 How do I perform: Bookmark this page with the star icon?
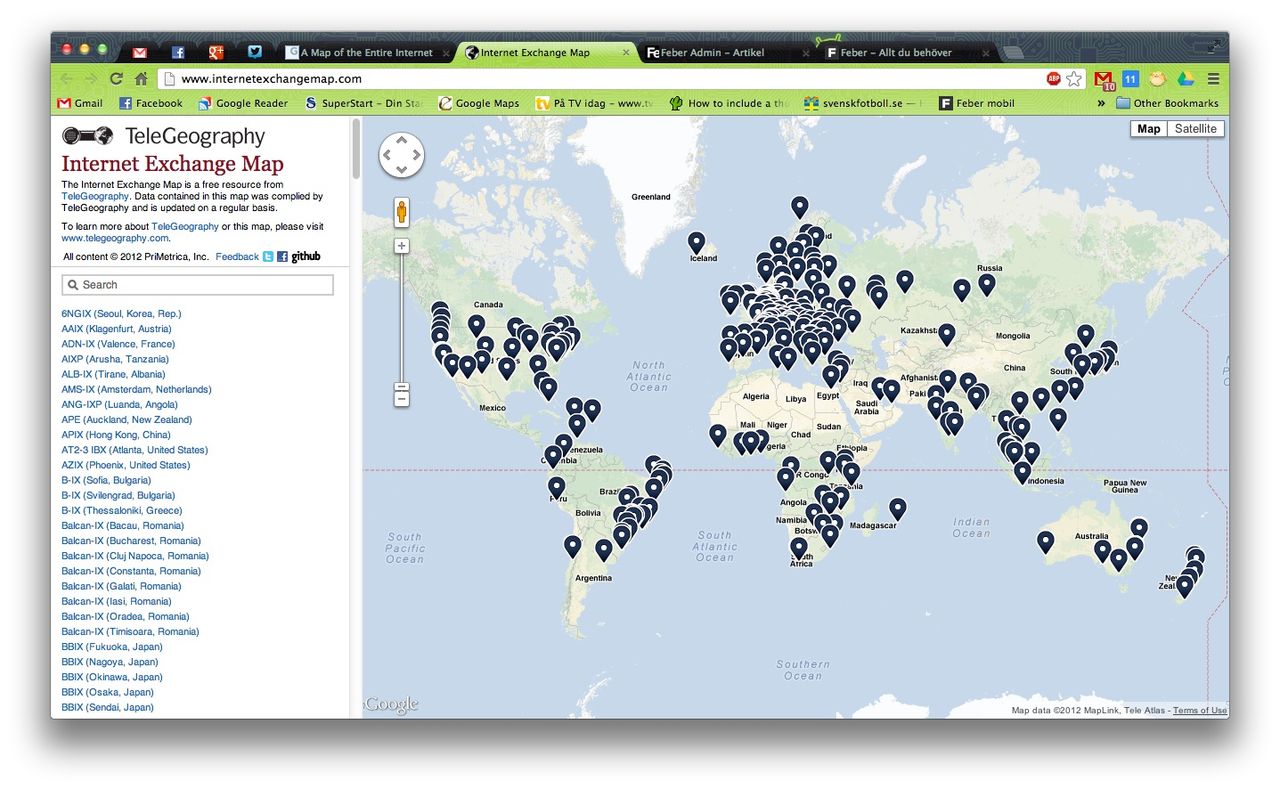point(1074,79)
